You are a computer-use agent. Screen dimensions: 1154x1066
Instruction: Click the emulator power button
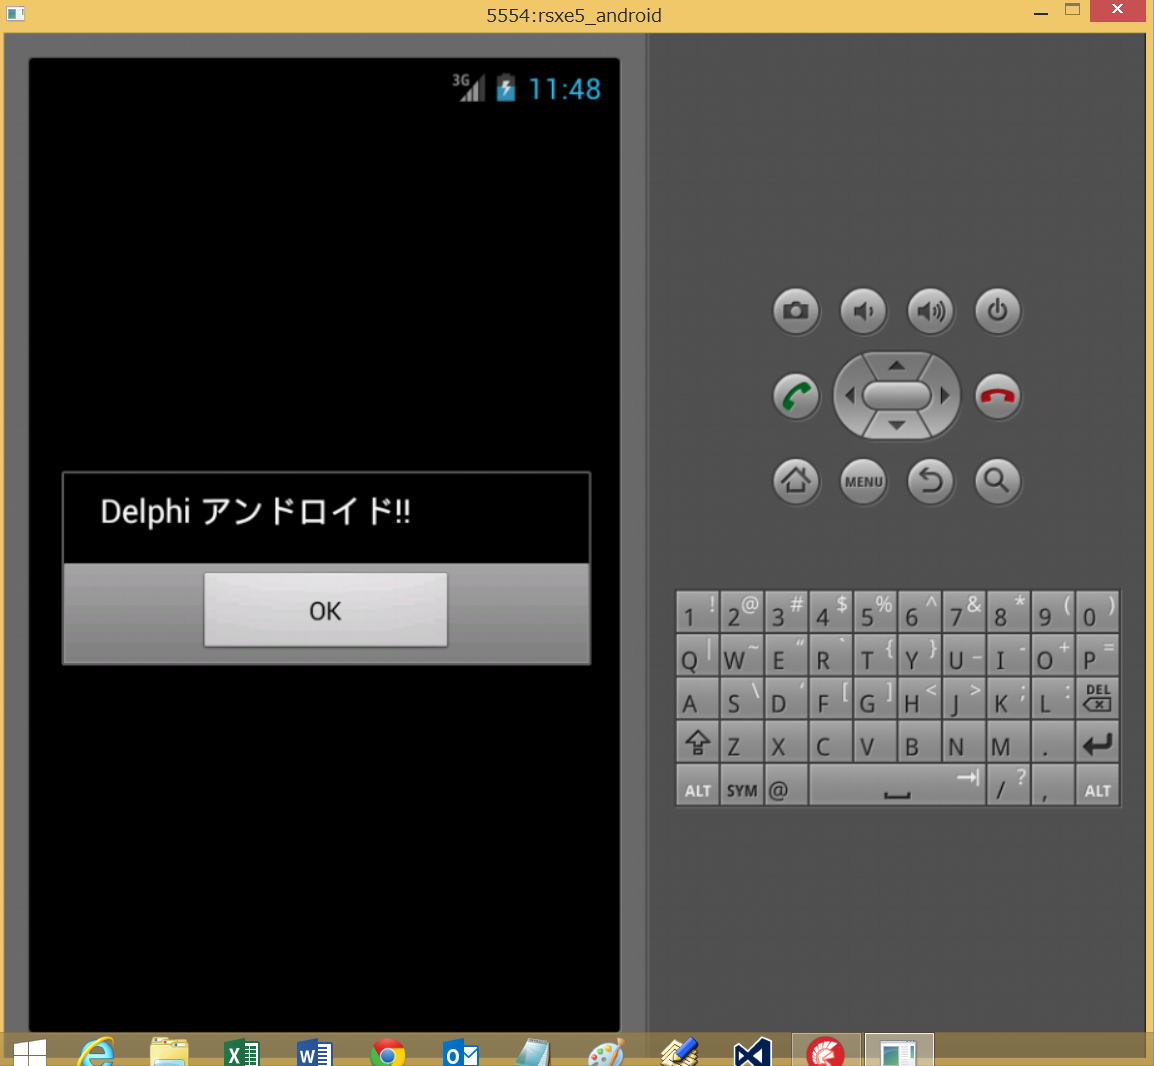(997, 311)
